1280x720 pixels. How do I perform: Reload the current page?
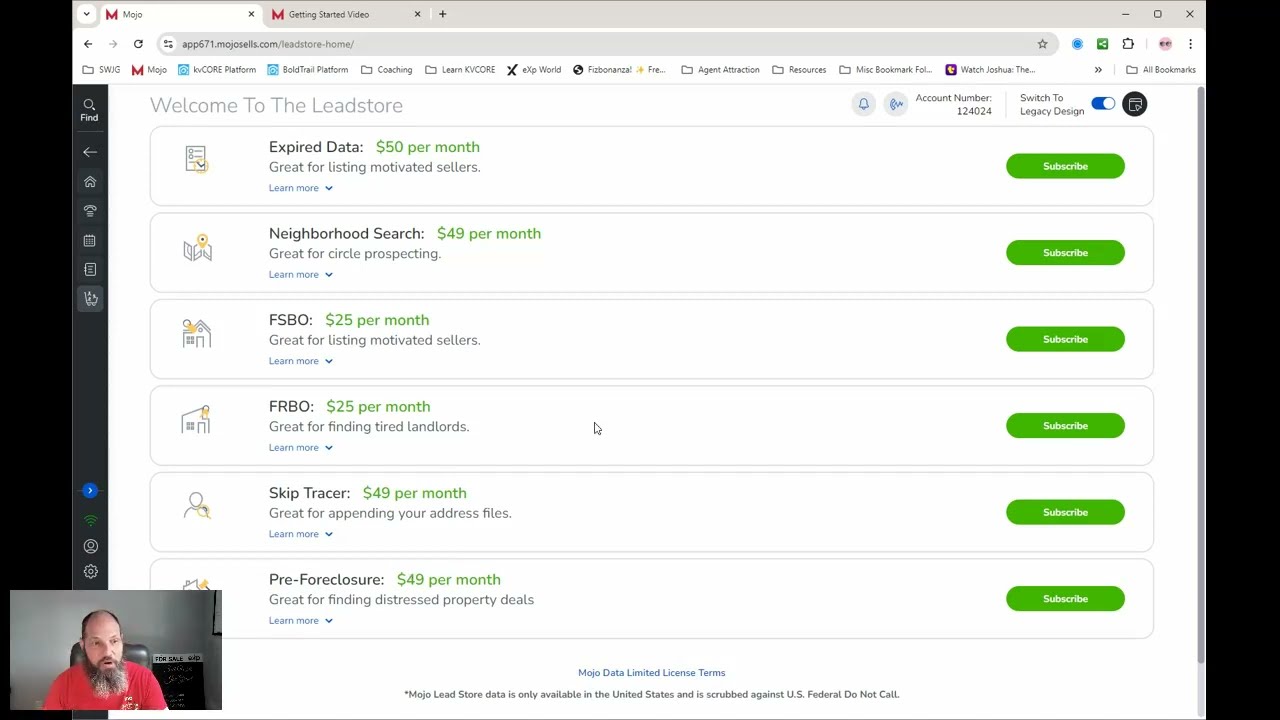tap(138, 44)
